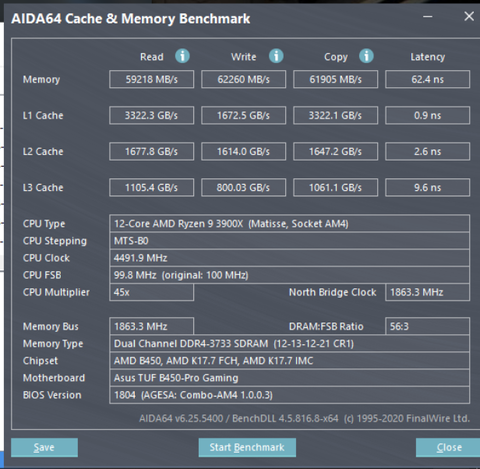This screenshot has width=480, height=469.
Task: Start the benchmark run
Action: coord(247,447)
